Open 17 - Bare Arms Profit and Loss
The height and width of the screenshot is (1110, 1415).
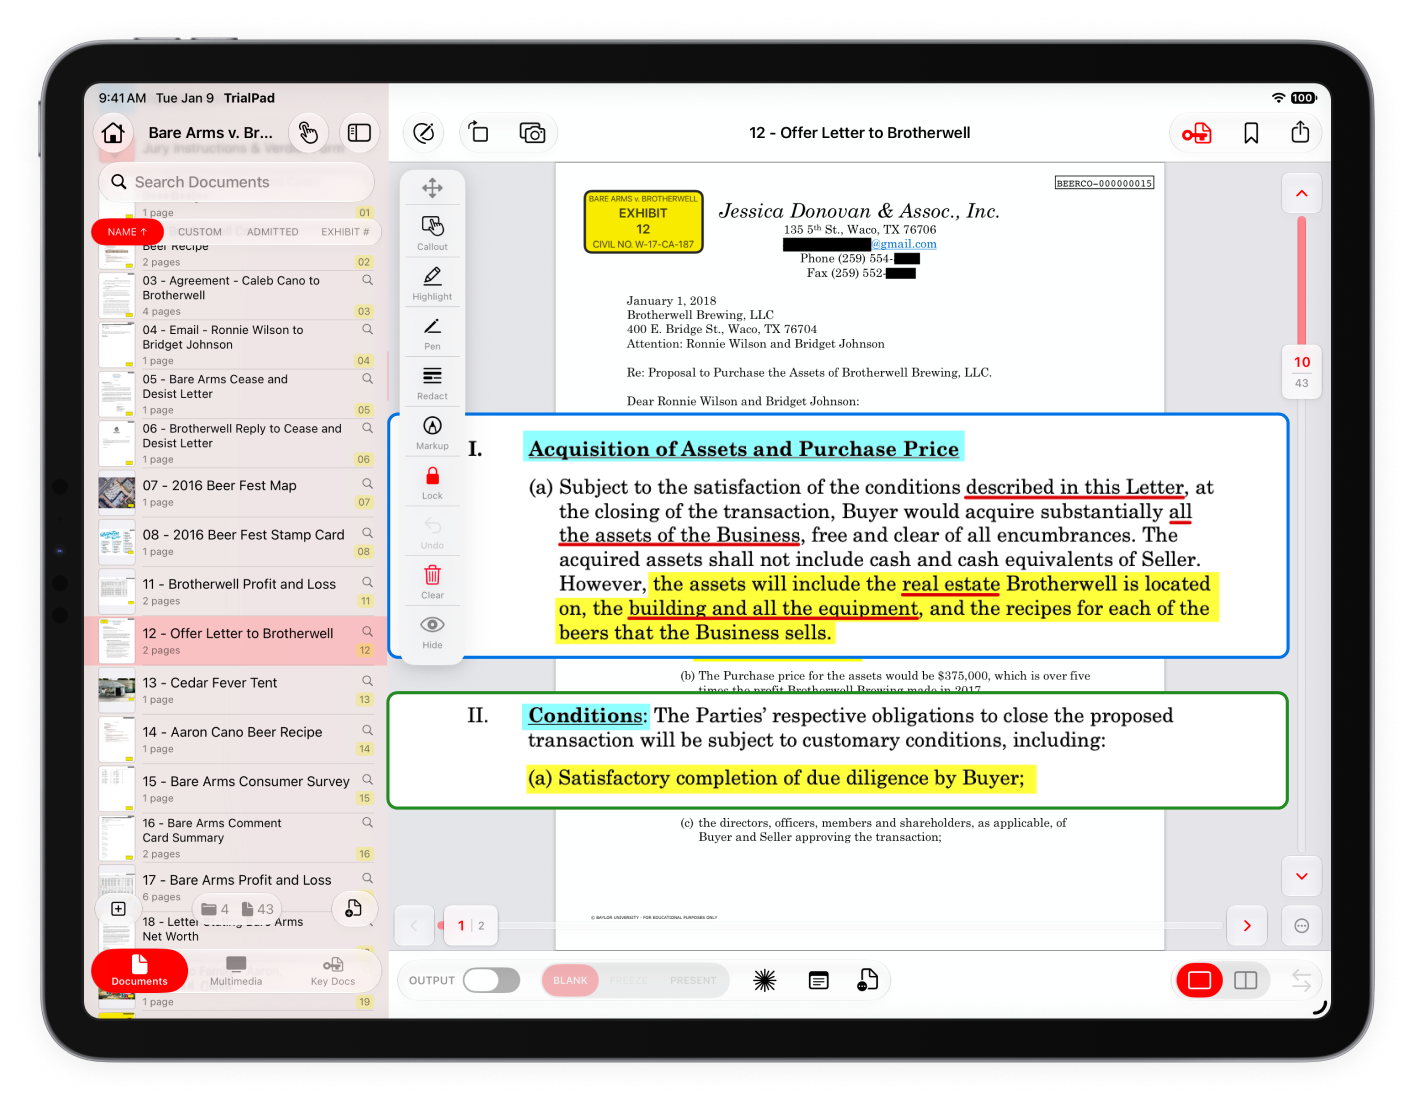point(236,887)
